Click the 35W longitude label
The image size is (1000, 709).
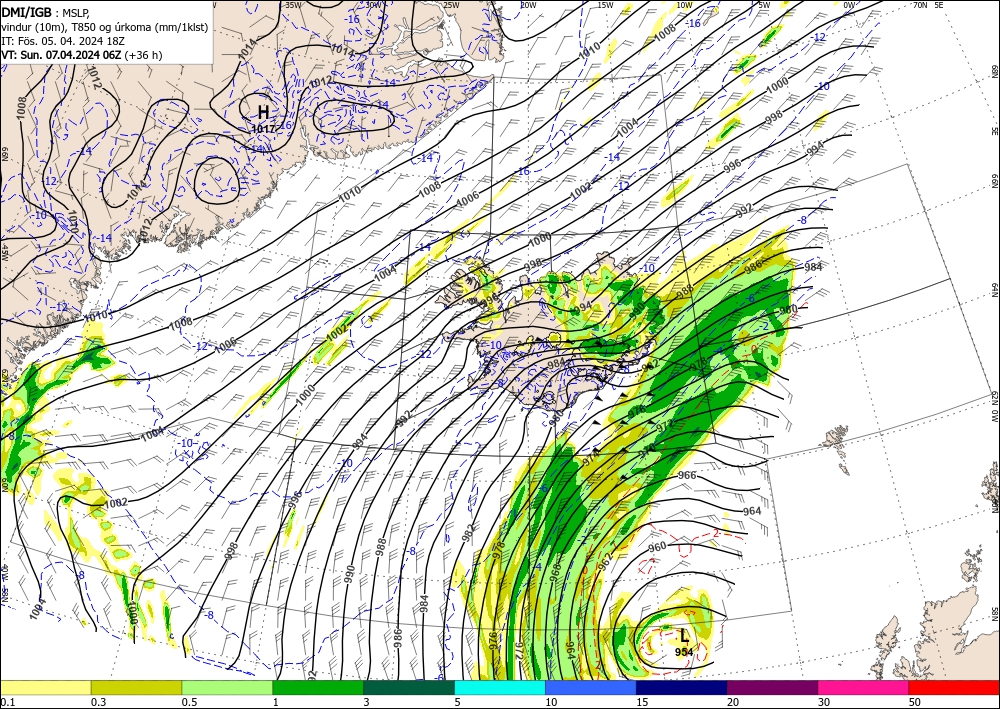(293, 4)
